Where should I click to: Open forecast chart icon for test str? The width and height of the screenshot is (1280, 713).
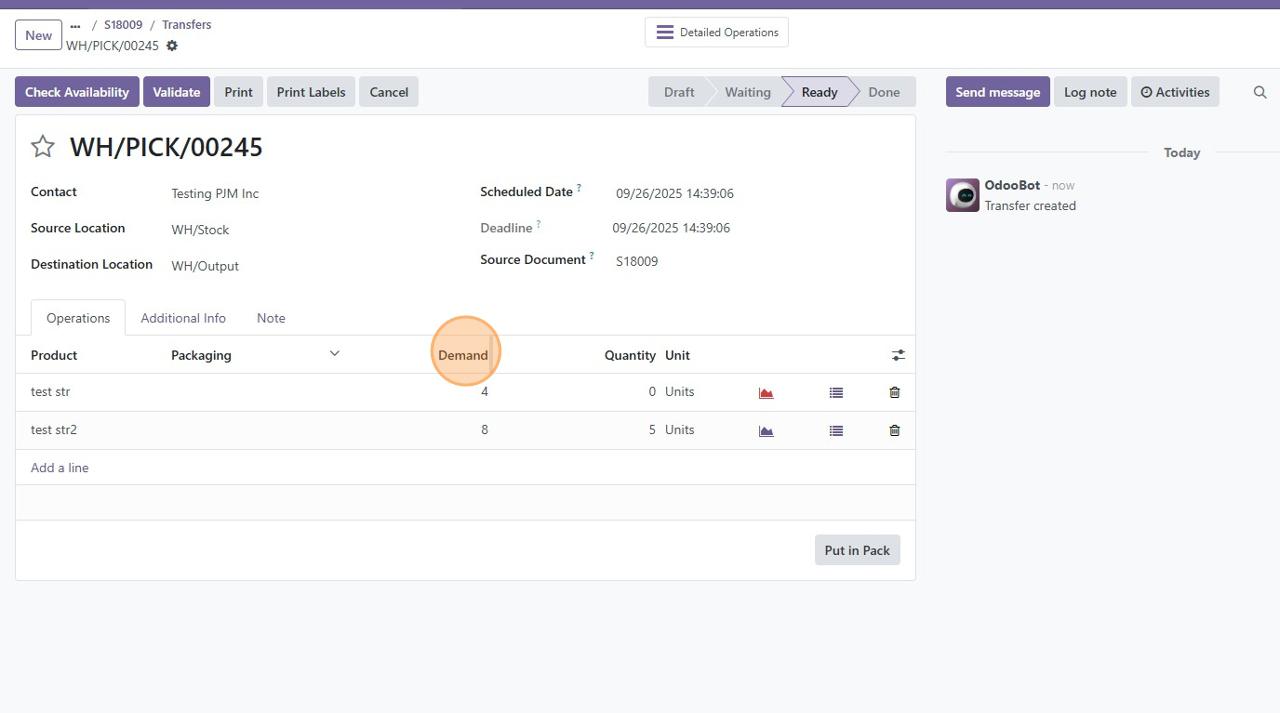tap(766, 393)
